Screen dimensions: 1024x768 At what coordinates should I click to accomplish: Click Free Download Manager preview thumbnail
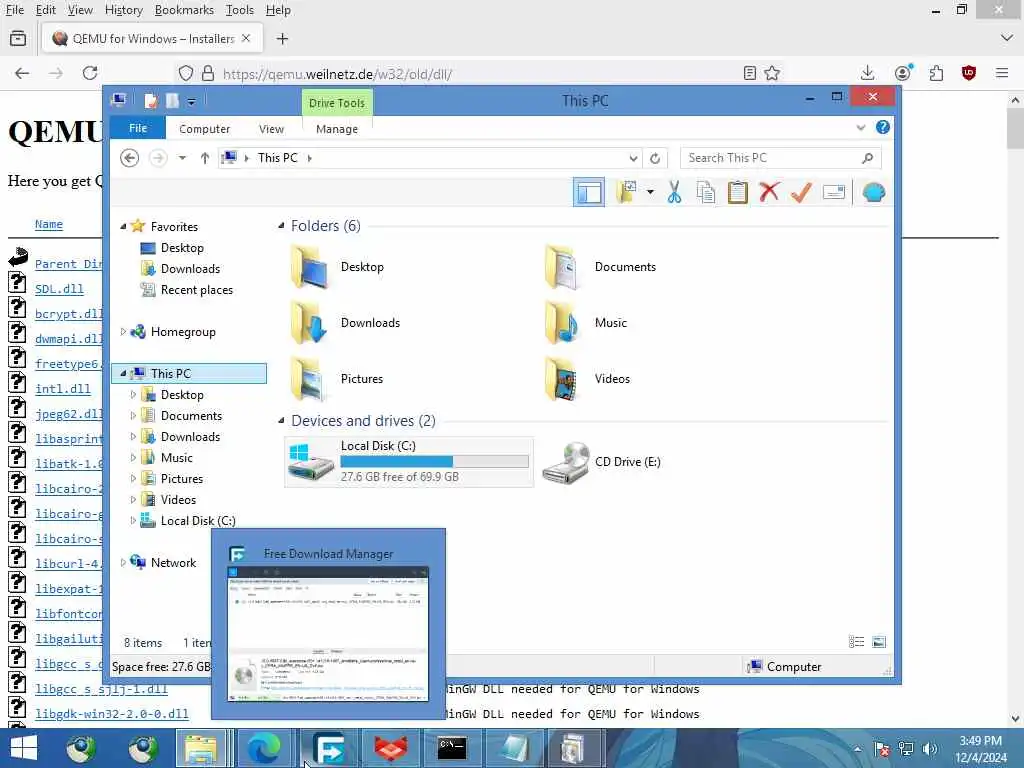(x=328, y=634)
